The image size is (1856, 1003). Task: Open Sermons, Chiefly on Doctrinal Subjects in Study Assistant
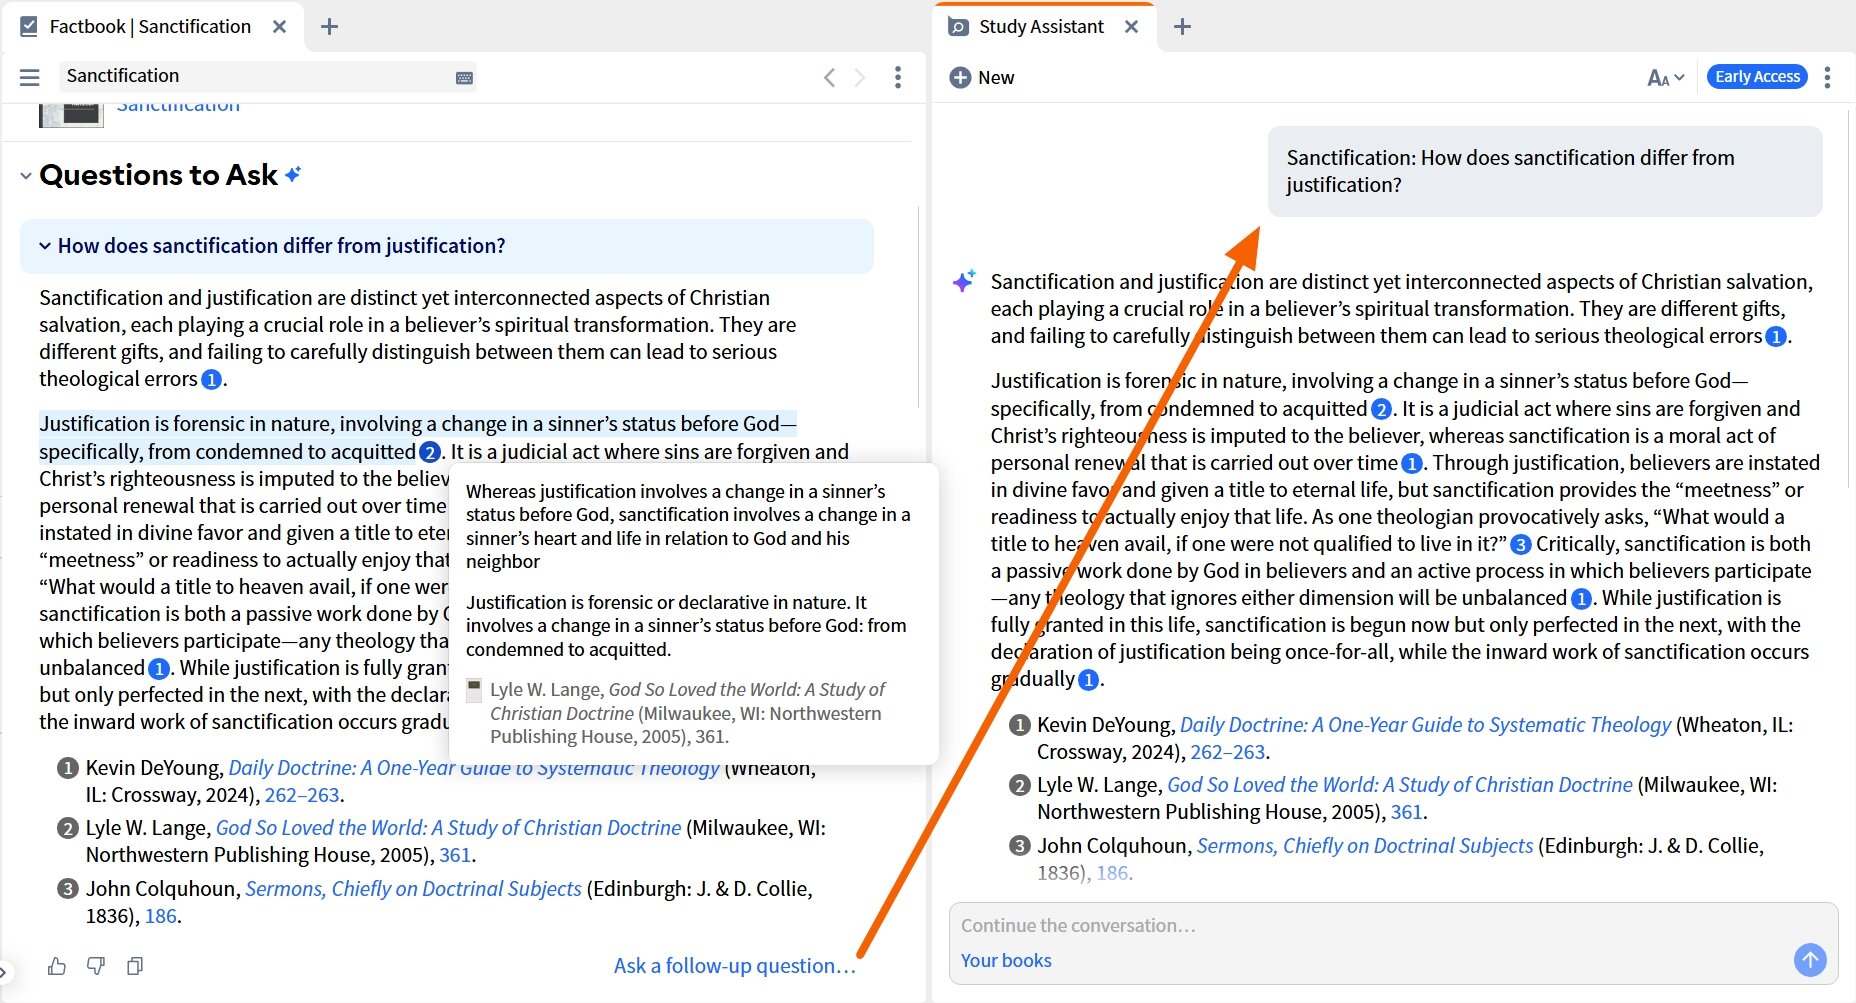tap(1365, 846)
